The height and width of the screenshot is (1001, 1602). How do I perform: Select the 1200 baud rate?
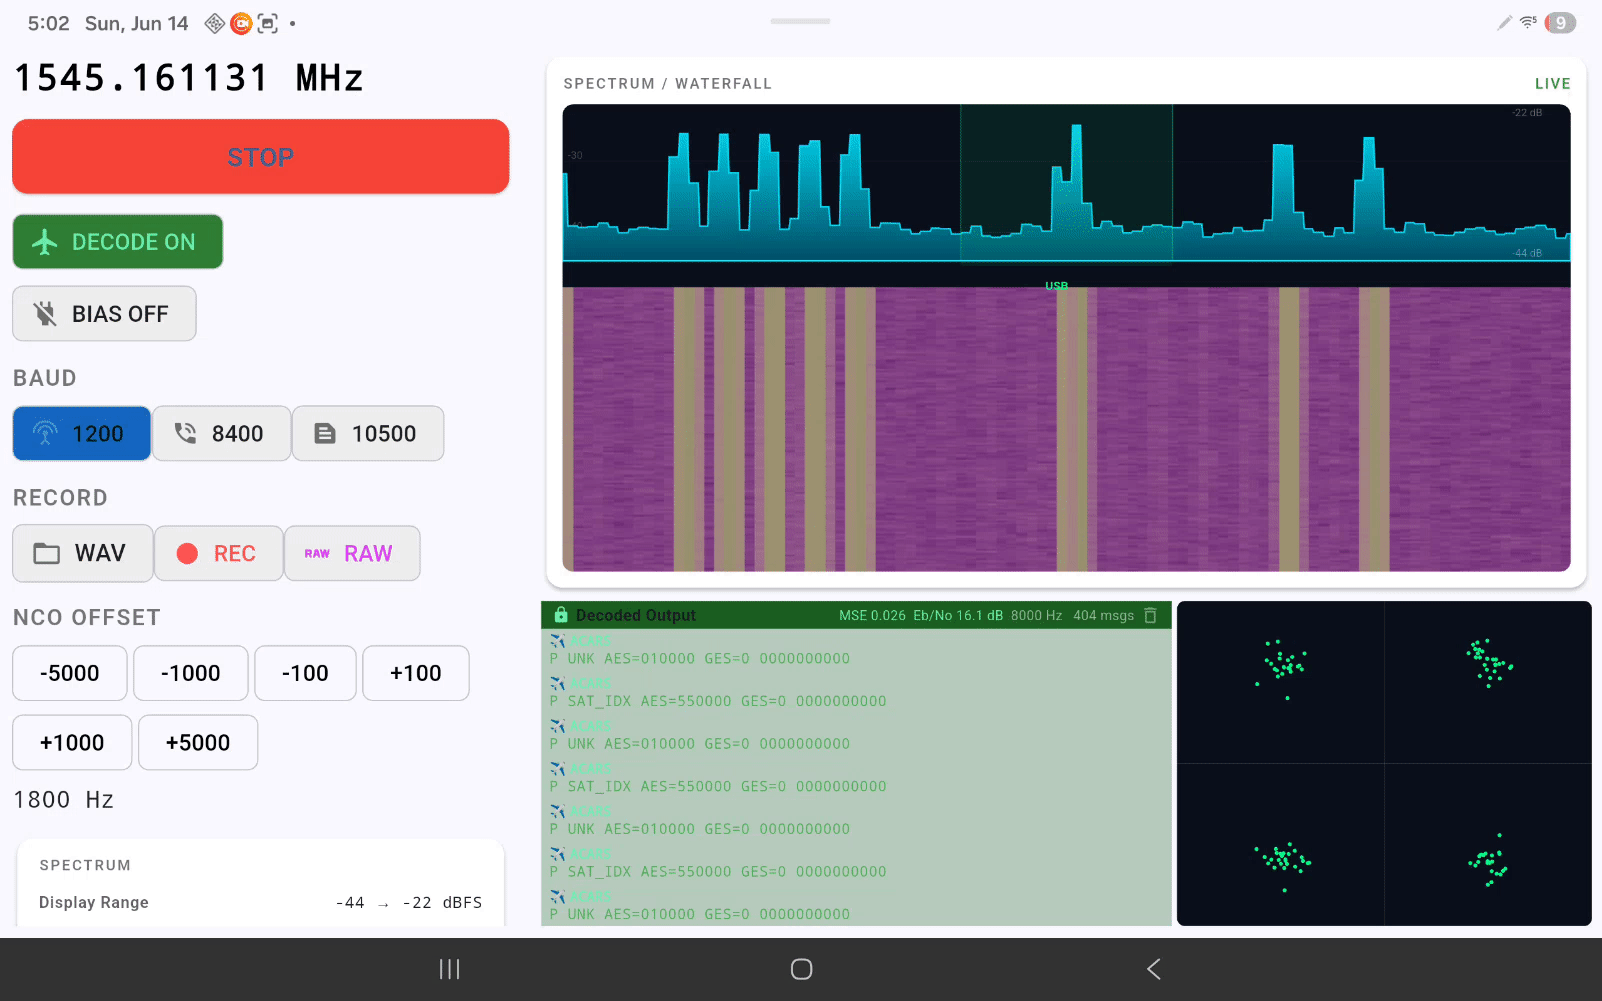tap(81, 433)
